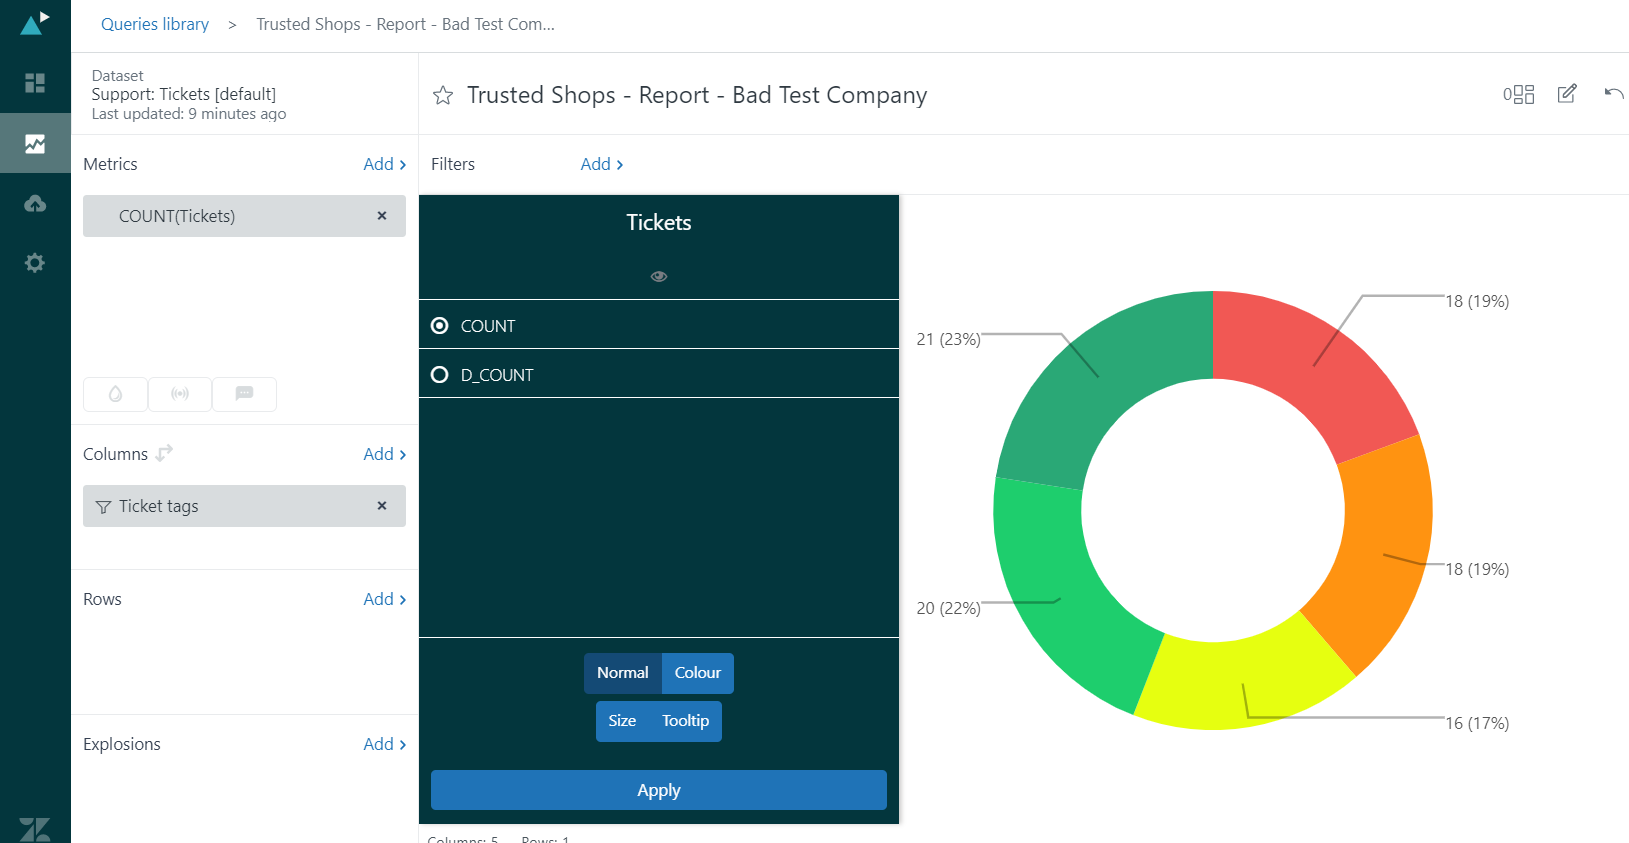Click the Apply button
1629x843 pixels.
point(659,790)
